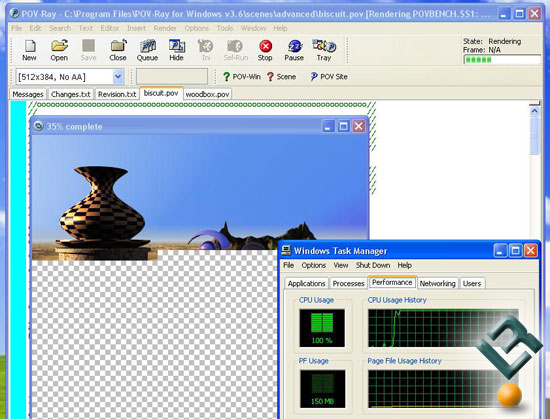The image size is (550, 419).
Task: Open the Render menu
Action: coord(165,28)
